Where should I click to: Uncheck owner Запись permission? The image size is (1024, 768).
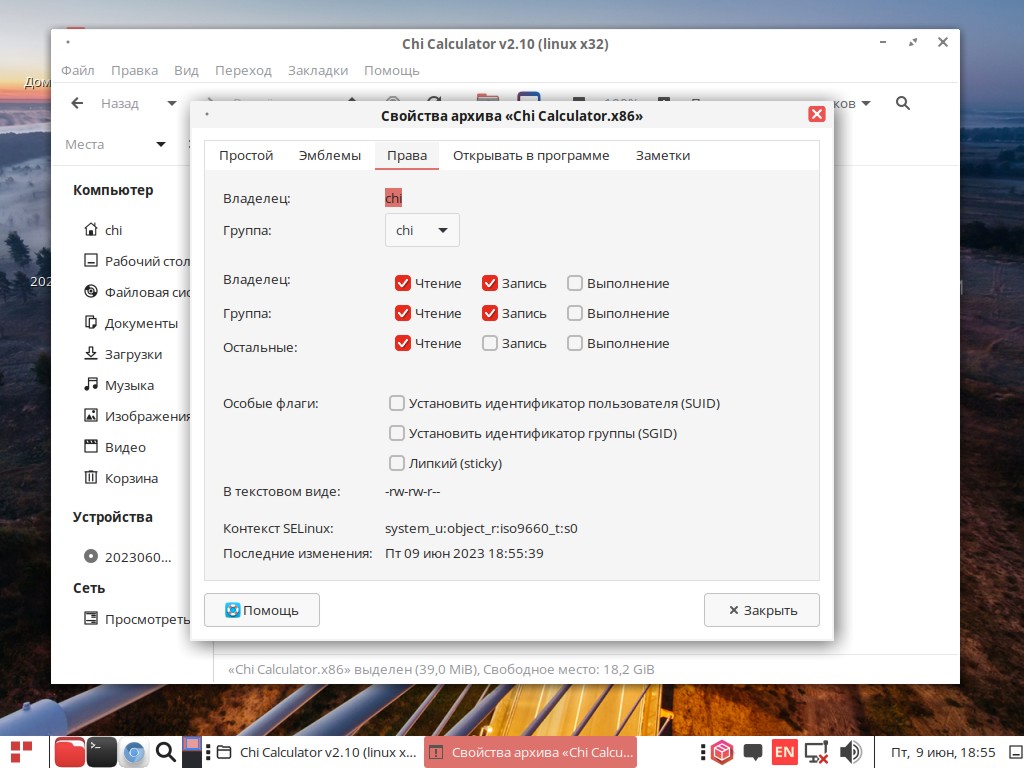coord(490,283)
